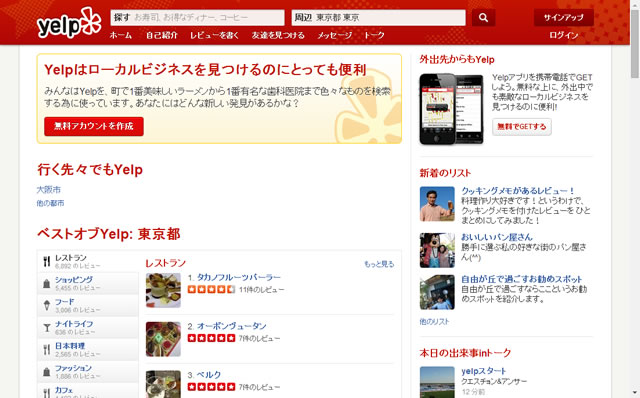Open the yelpスタート talk topic

tap(484, 371)
